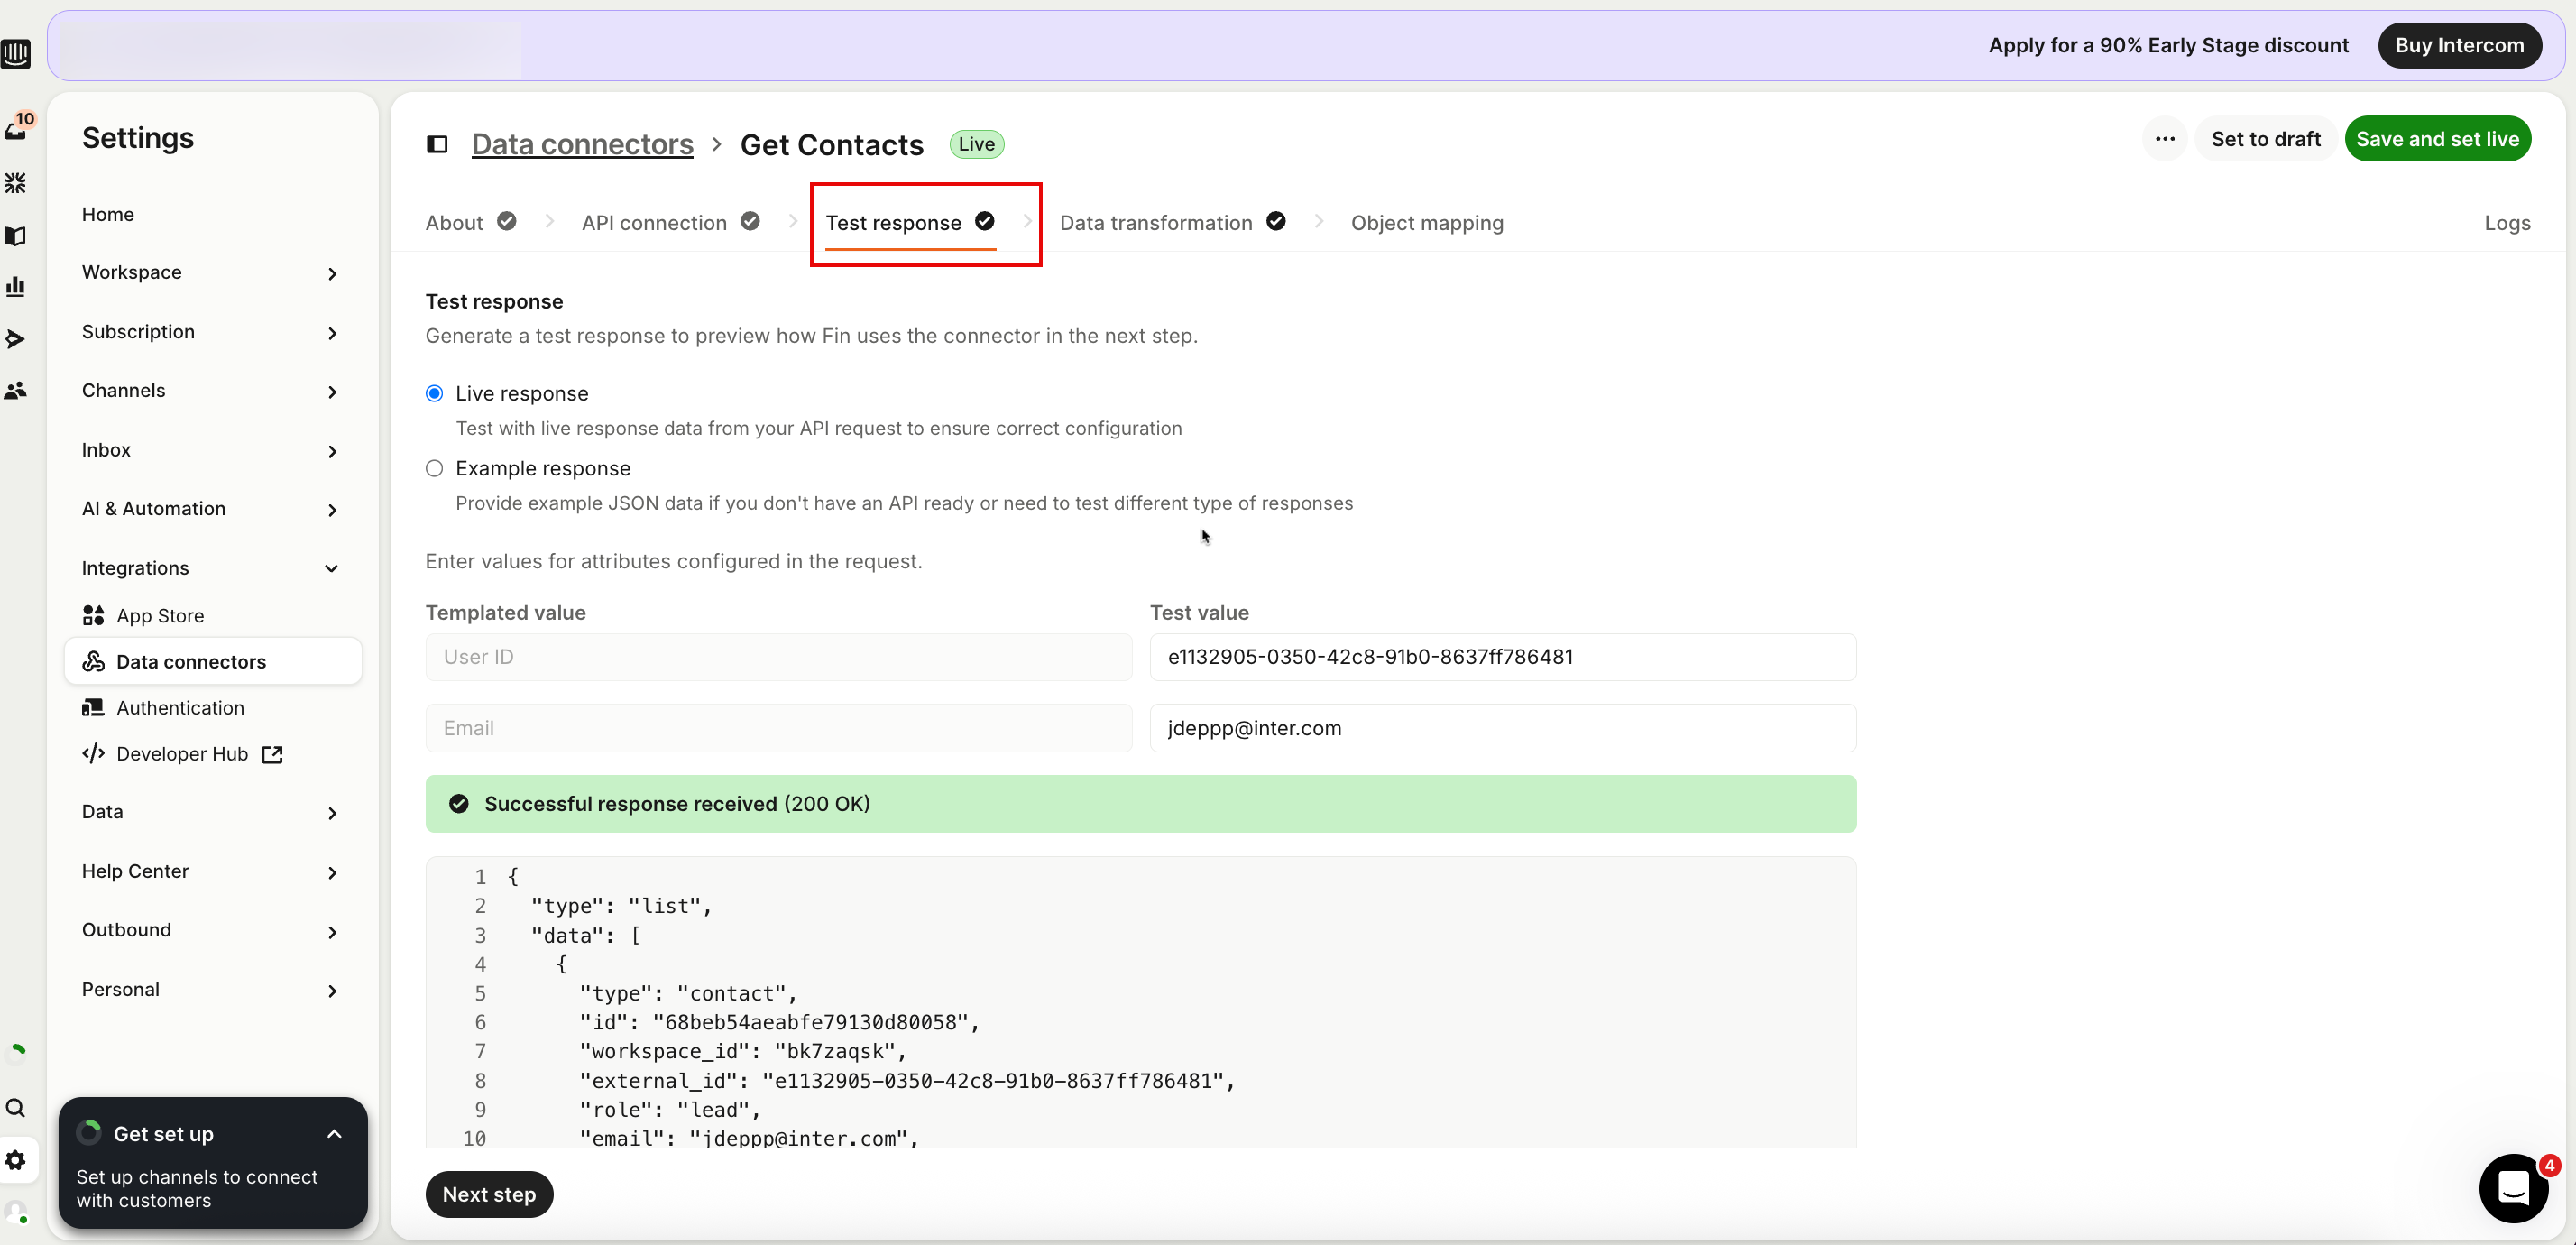
Task: Click the checkmark icon next to API connection
Action: tap(750, 221)
